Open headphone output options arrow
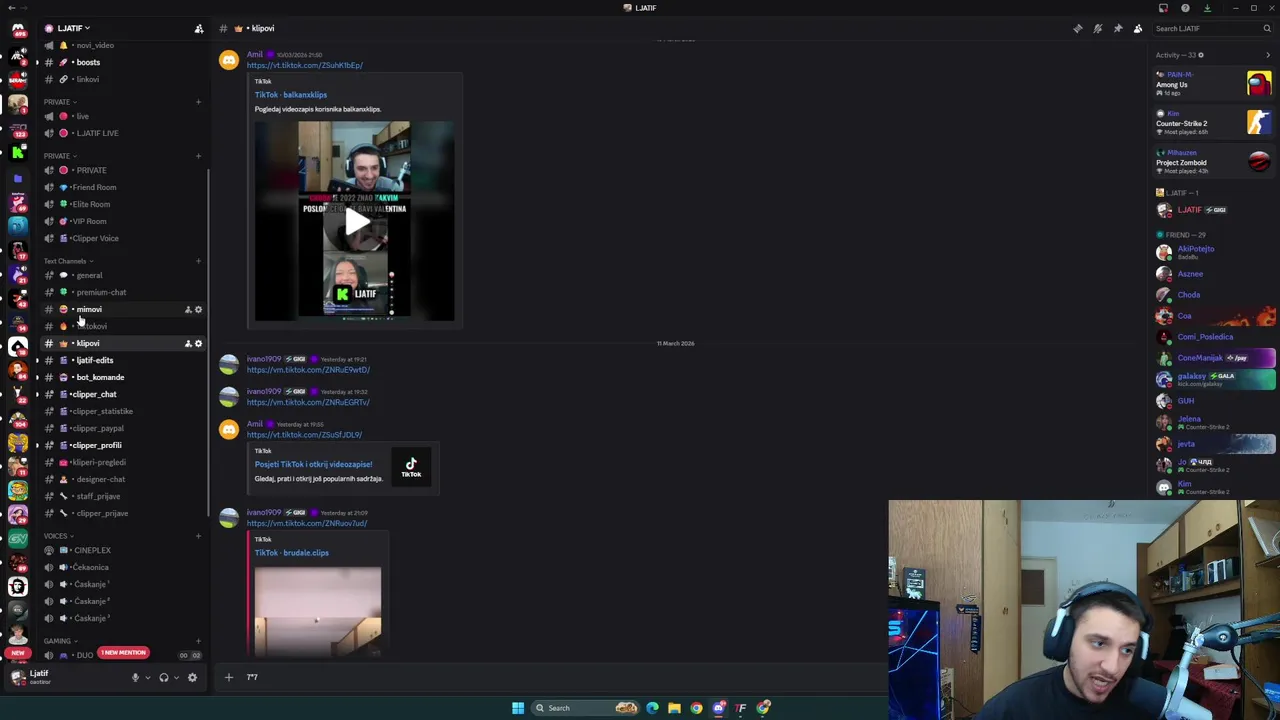 point(176,677)
